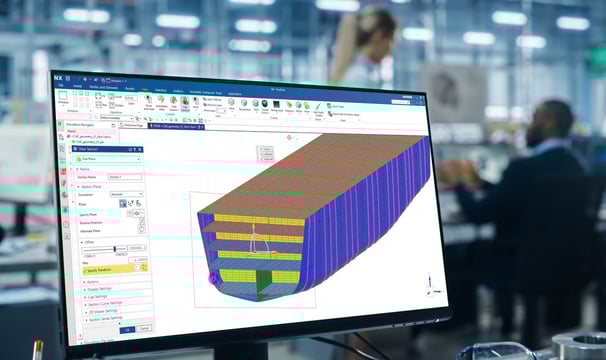Click the Immediate Hide ribbon icon

(x=162, y=103)
